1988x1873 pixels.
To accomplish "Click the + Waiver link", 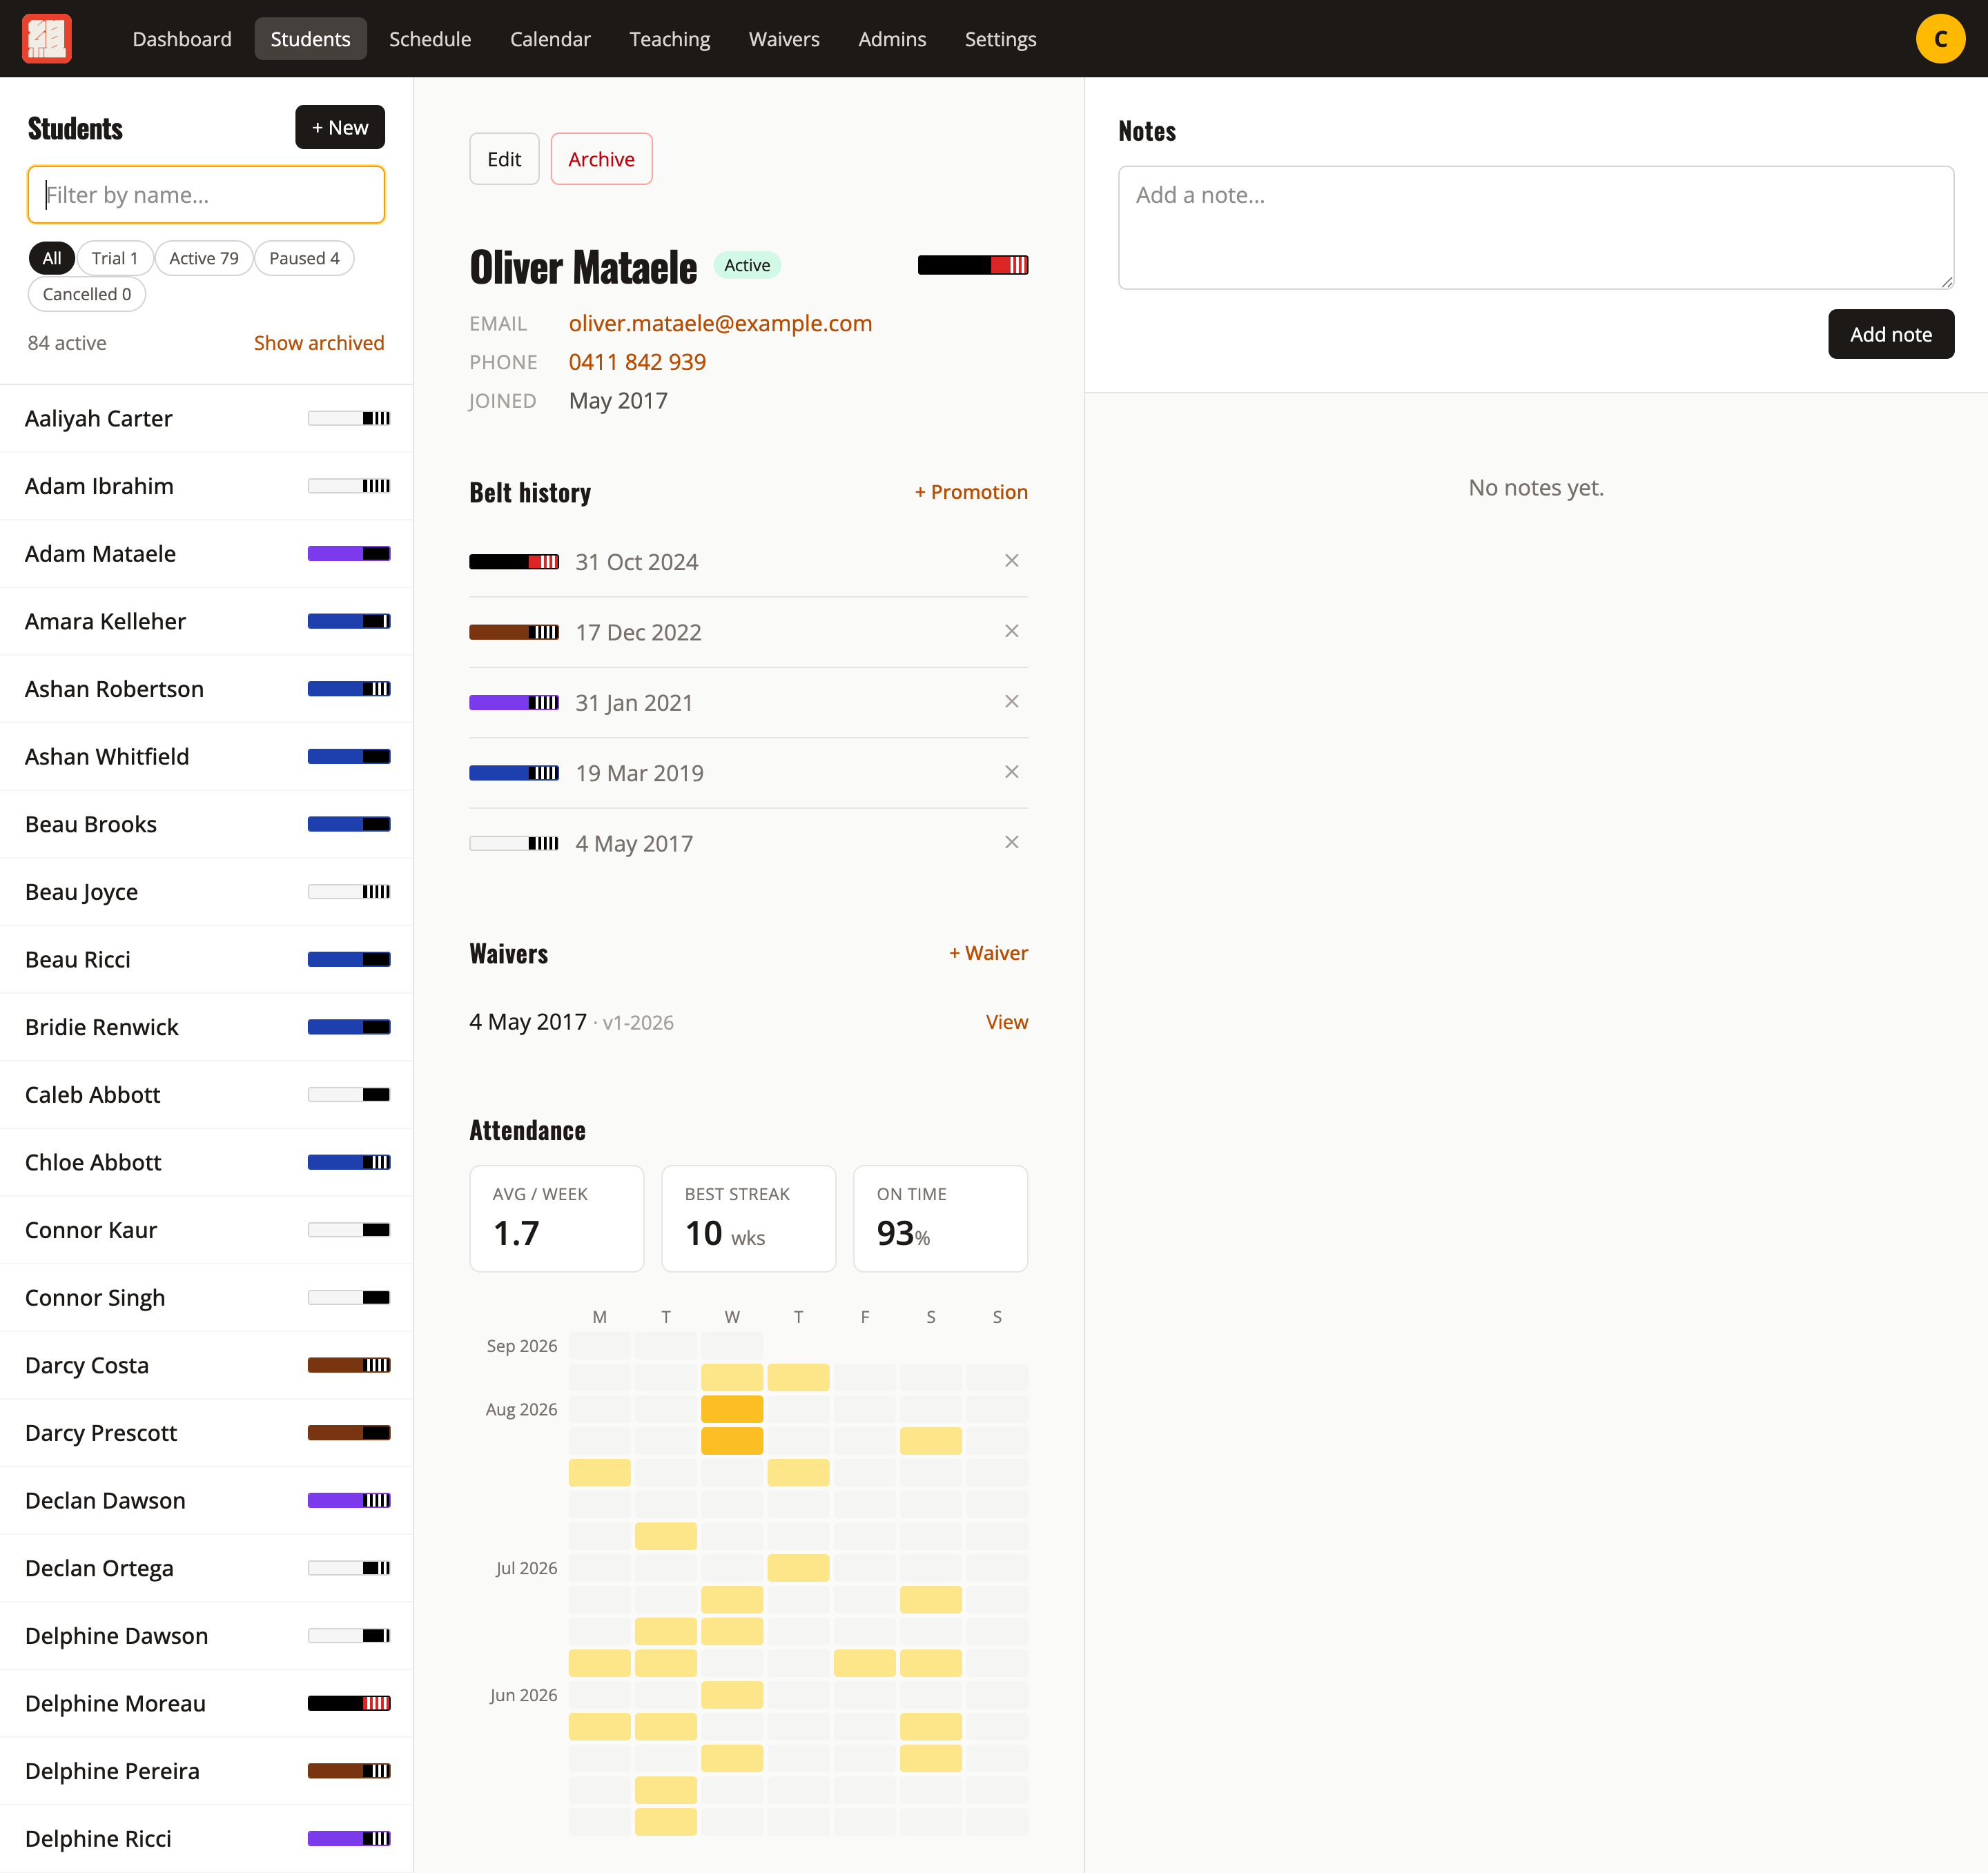I will pos(988,953).
